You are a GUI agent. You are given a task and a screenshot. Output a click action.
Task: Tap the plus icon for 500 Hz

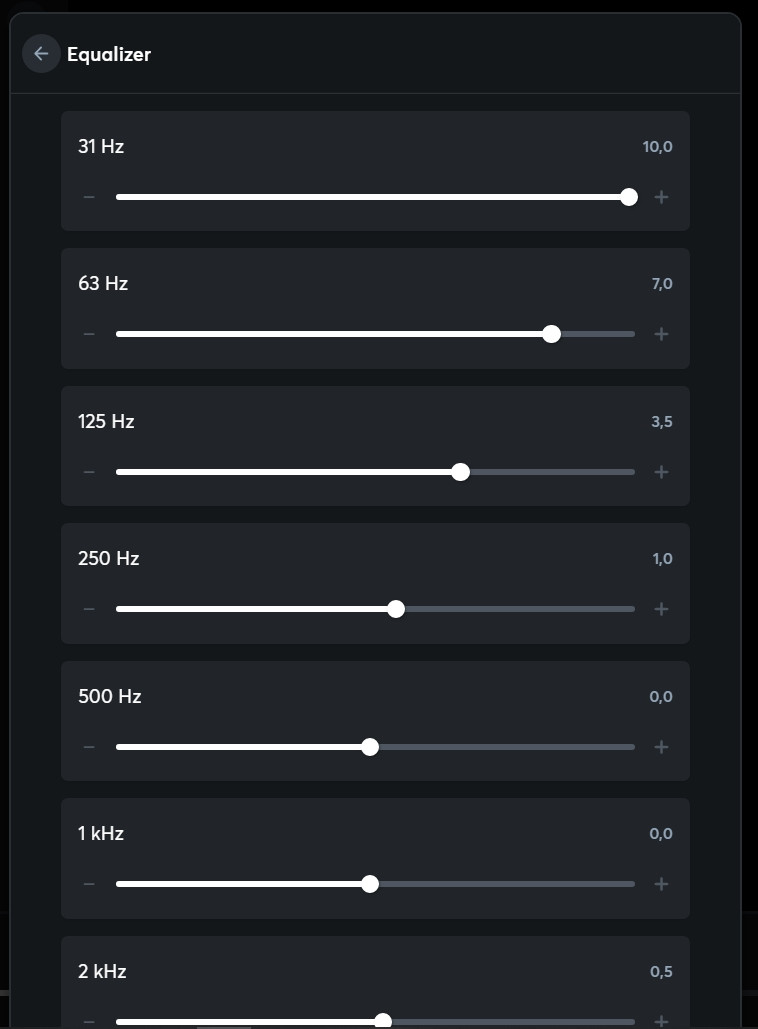(661, 747)
